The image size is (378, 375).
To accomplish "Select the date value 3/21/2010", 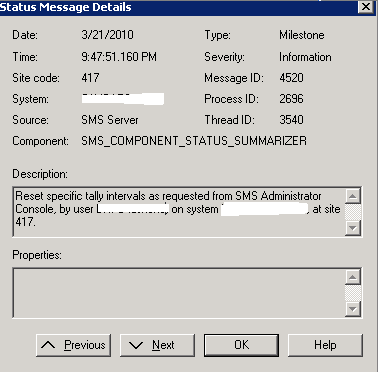I will tap(107, 35).
